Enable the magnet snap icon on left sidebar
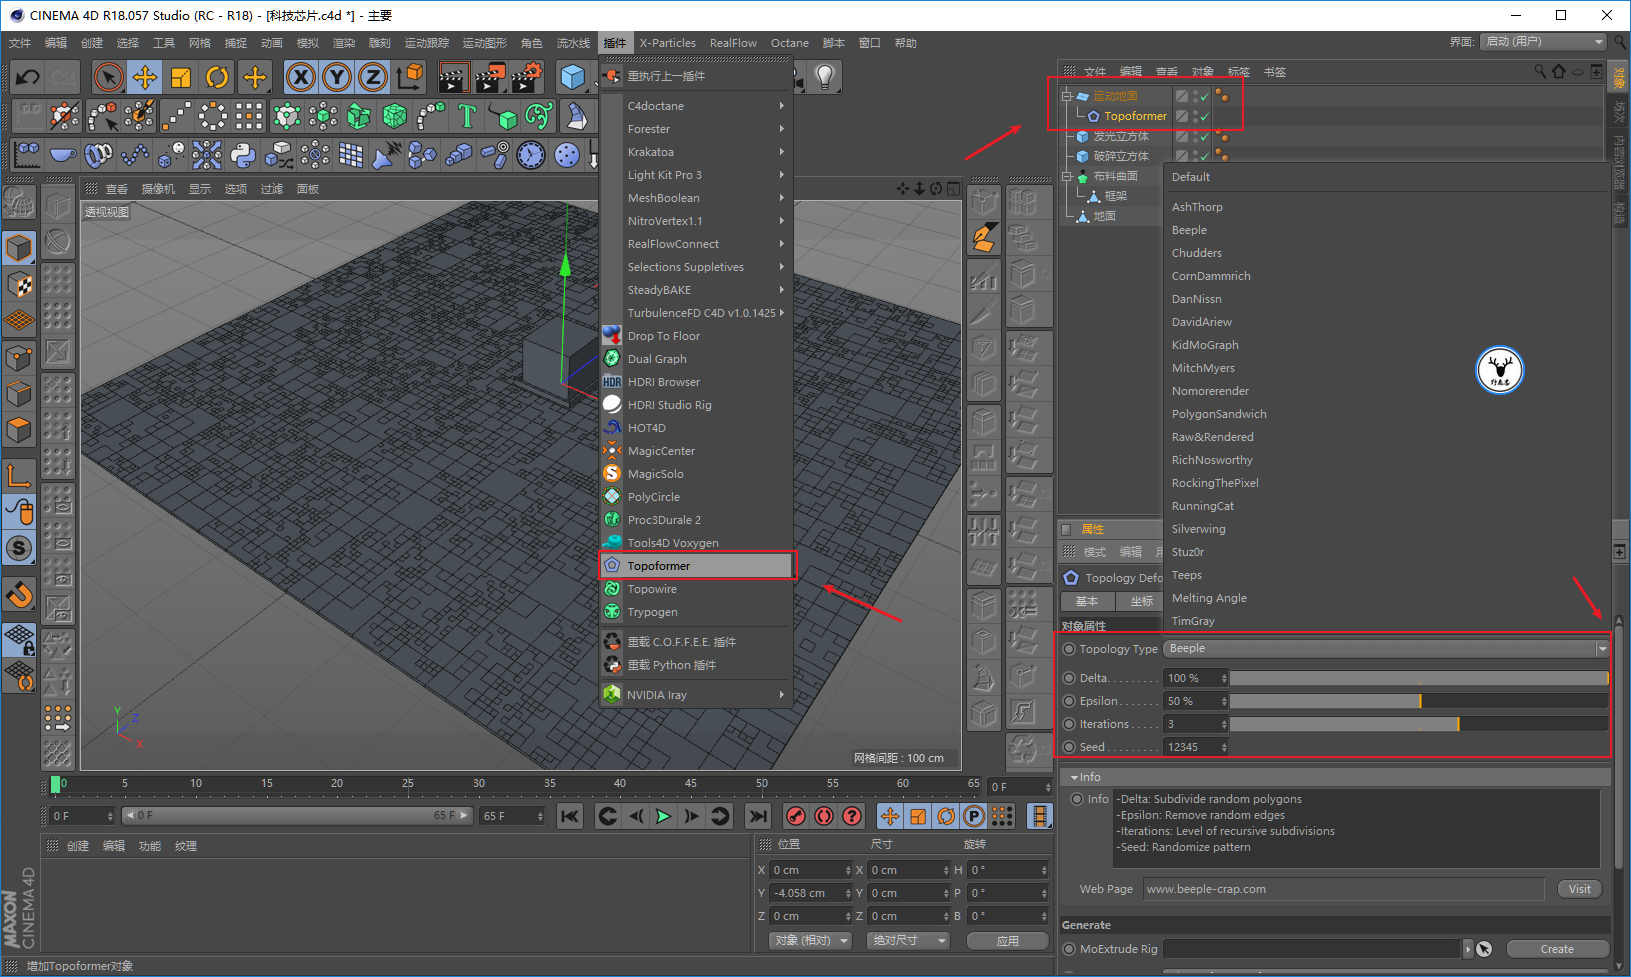Screen dimensions: 1631x977 click(x=19, y=596)
